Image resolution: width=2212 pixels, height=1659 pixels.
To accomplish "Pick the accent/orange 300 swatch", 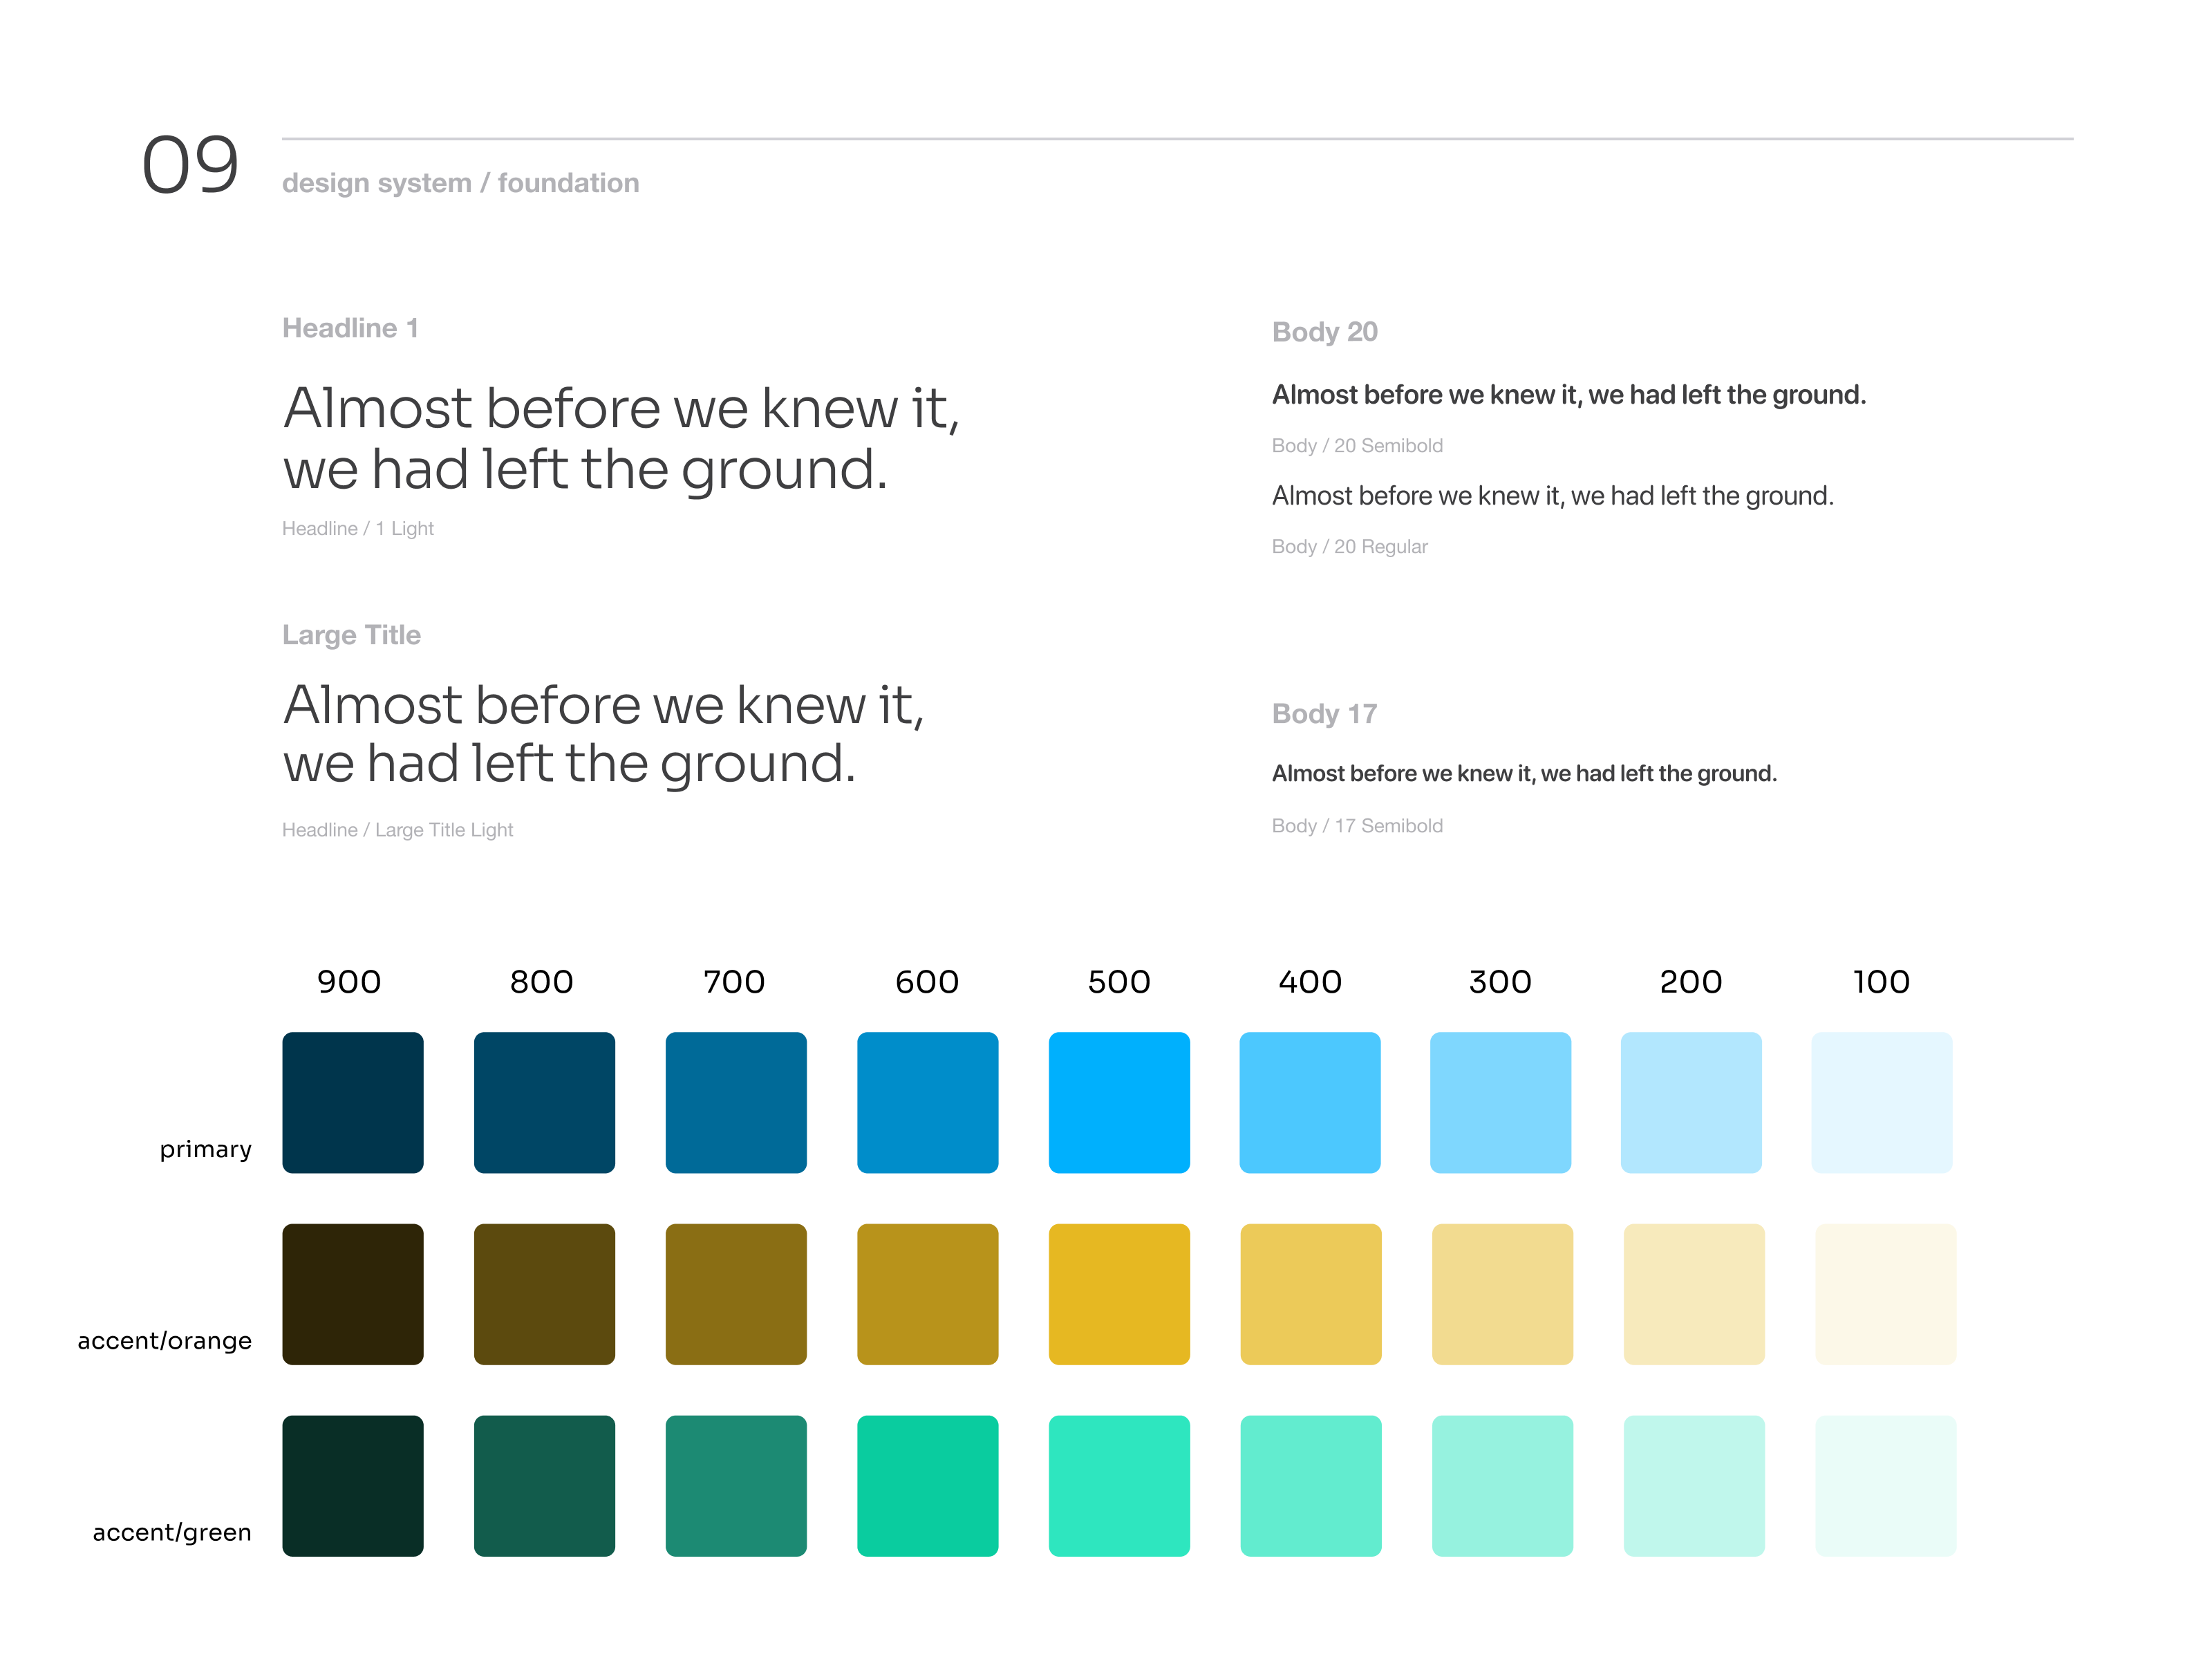I will 1502,1294.
